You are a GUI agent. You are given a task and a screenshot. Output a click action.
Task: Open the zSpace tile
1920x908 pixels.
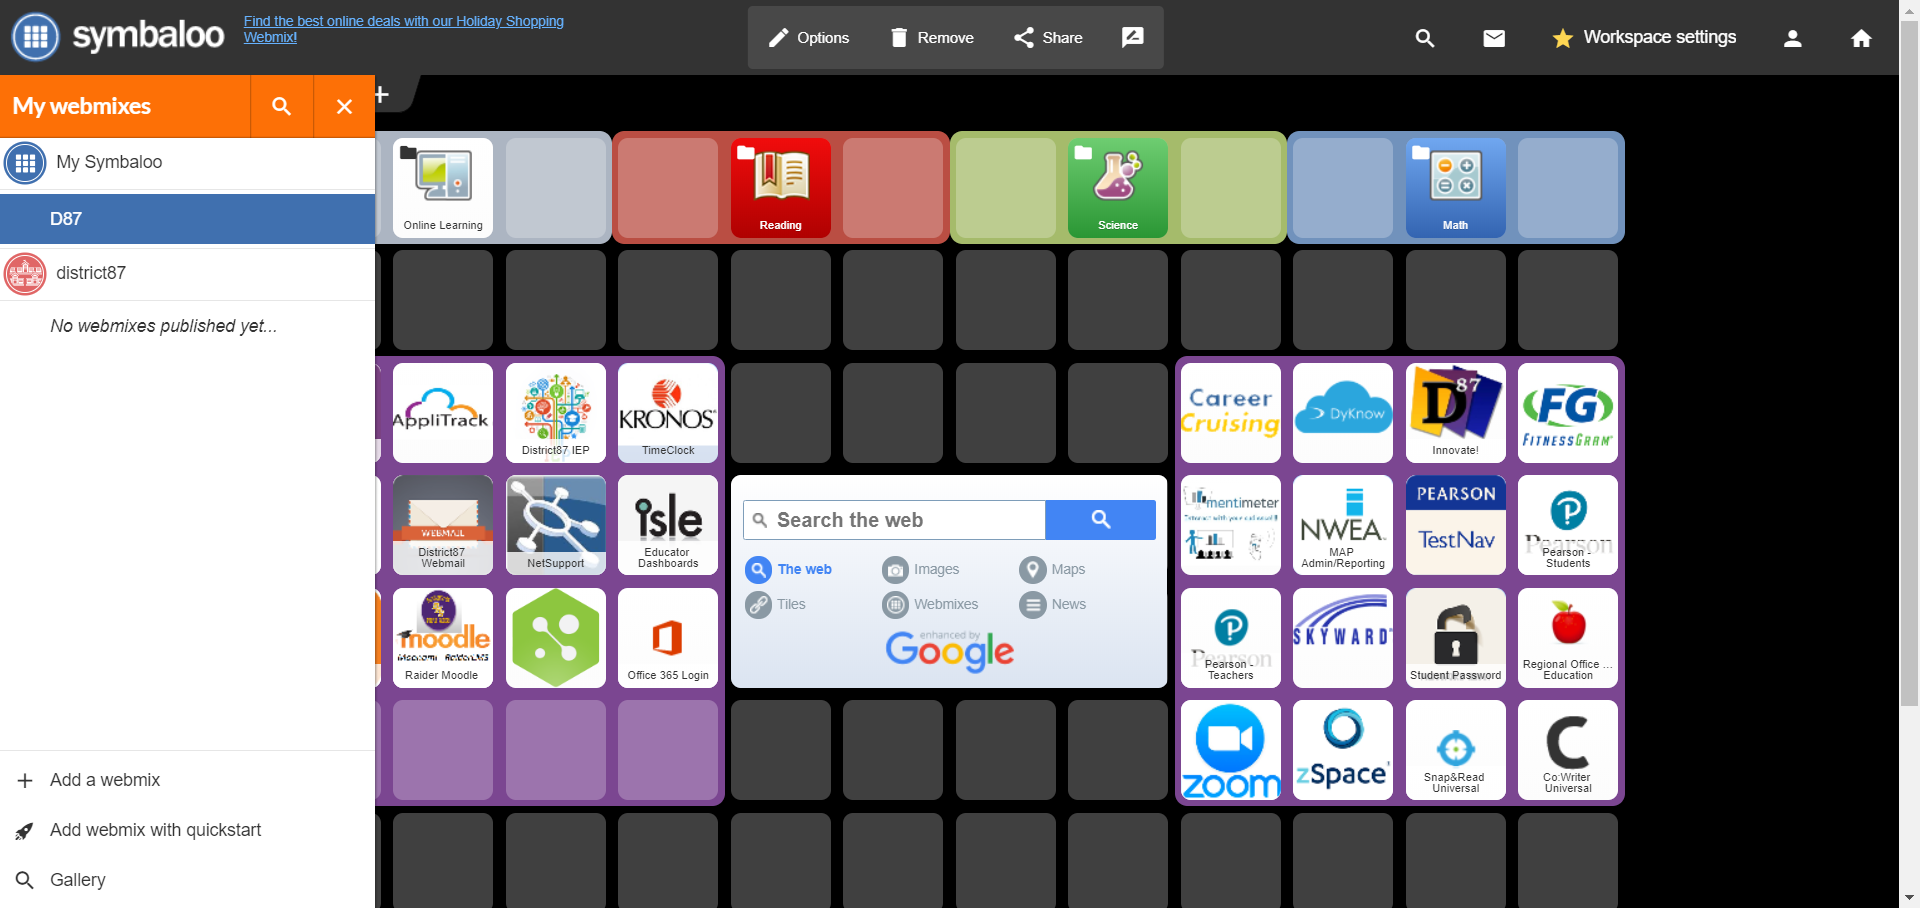(1343, 750)
